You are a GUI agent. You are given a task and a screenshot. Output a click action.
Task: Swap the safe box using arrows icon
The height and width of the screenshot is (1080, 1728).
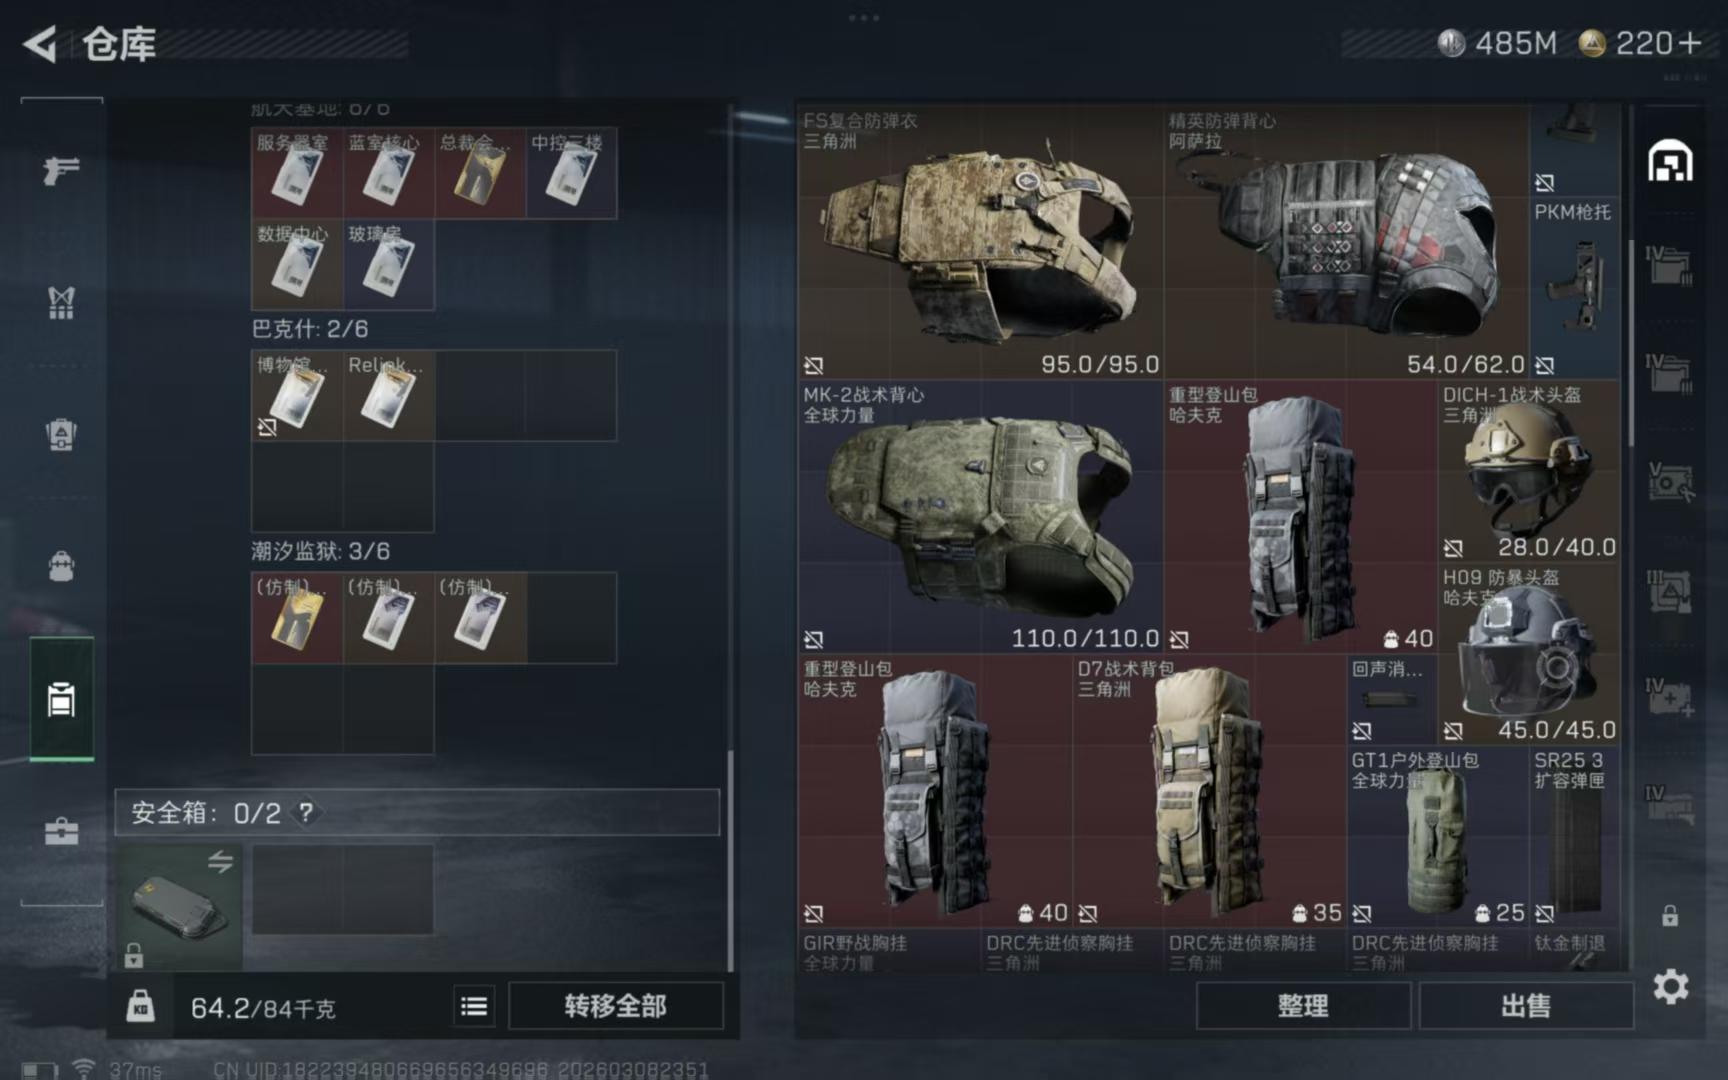click(x=220, y=861)
